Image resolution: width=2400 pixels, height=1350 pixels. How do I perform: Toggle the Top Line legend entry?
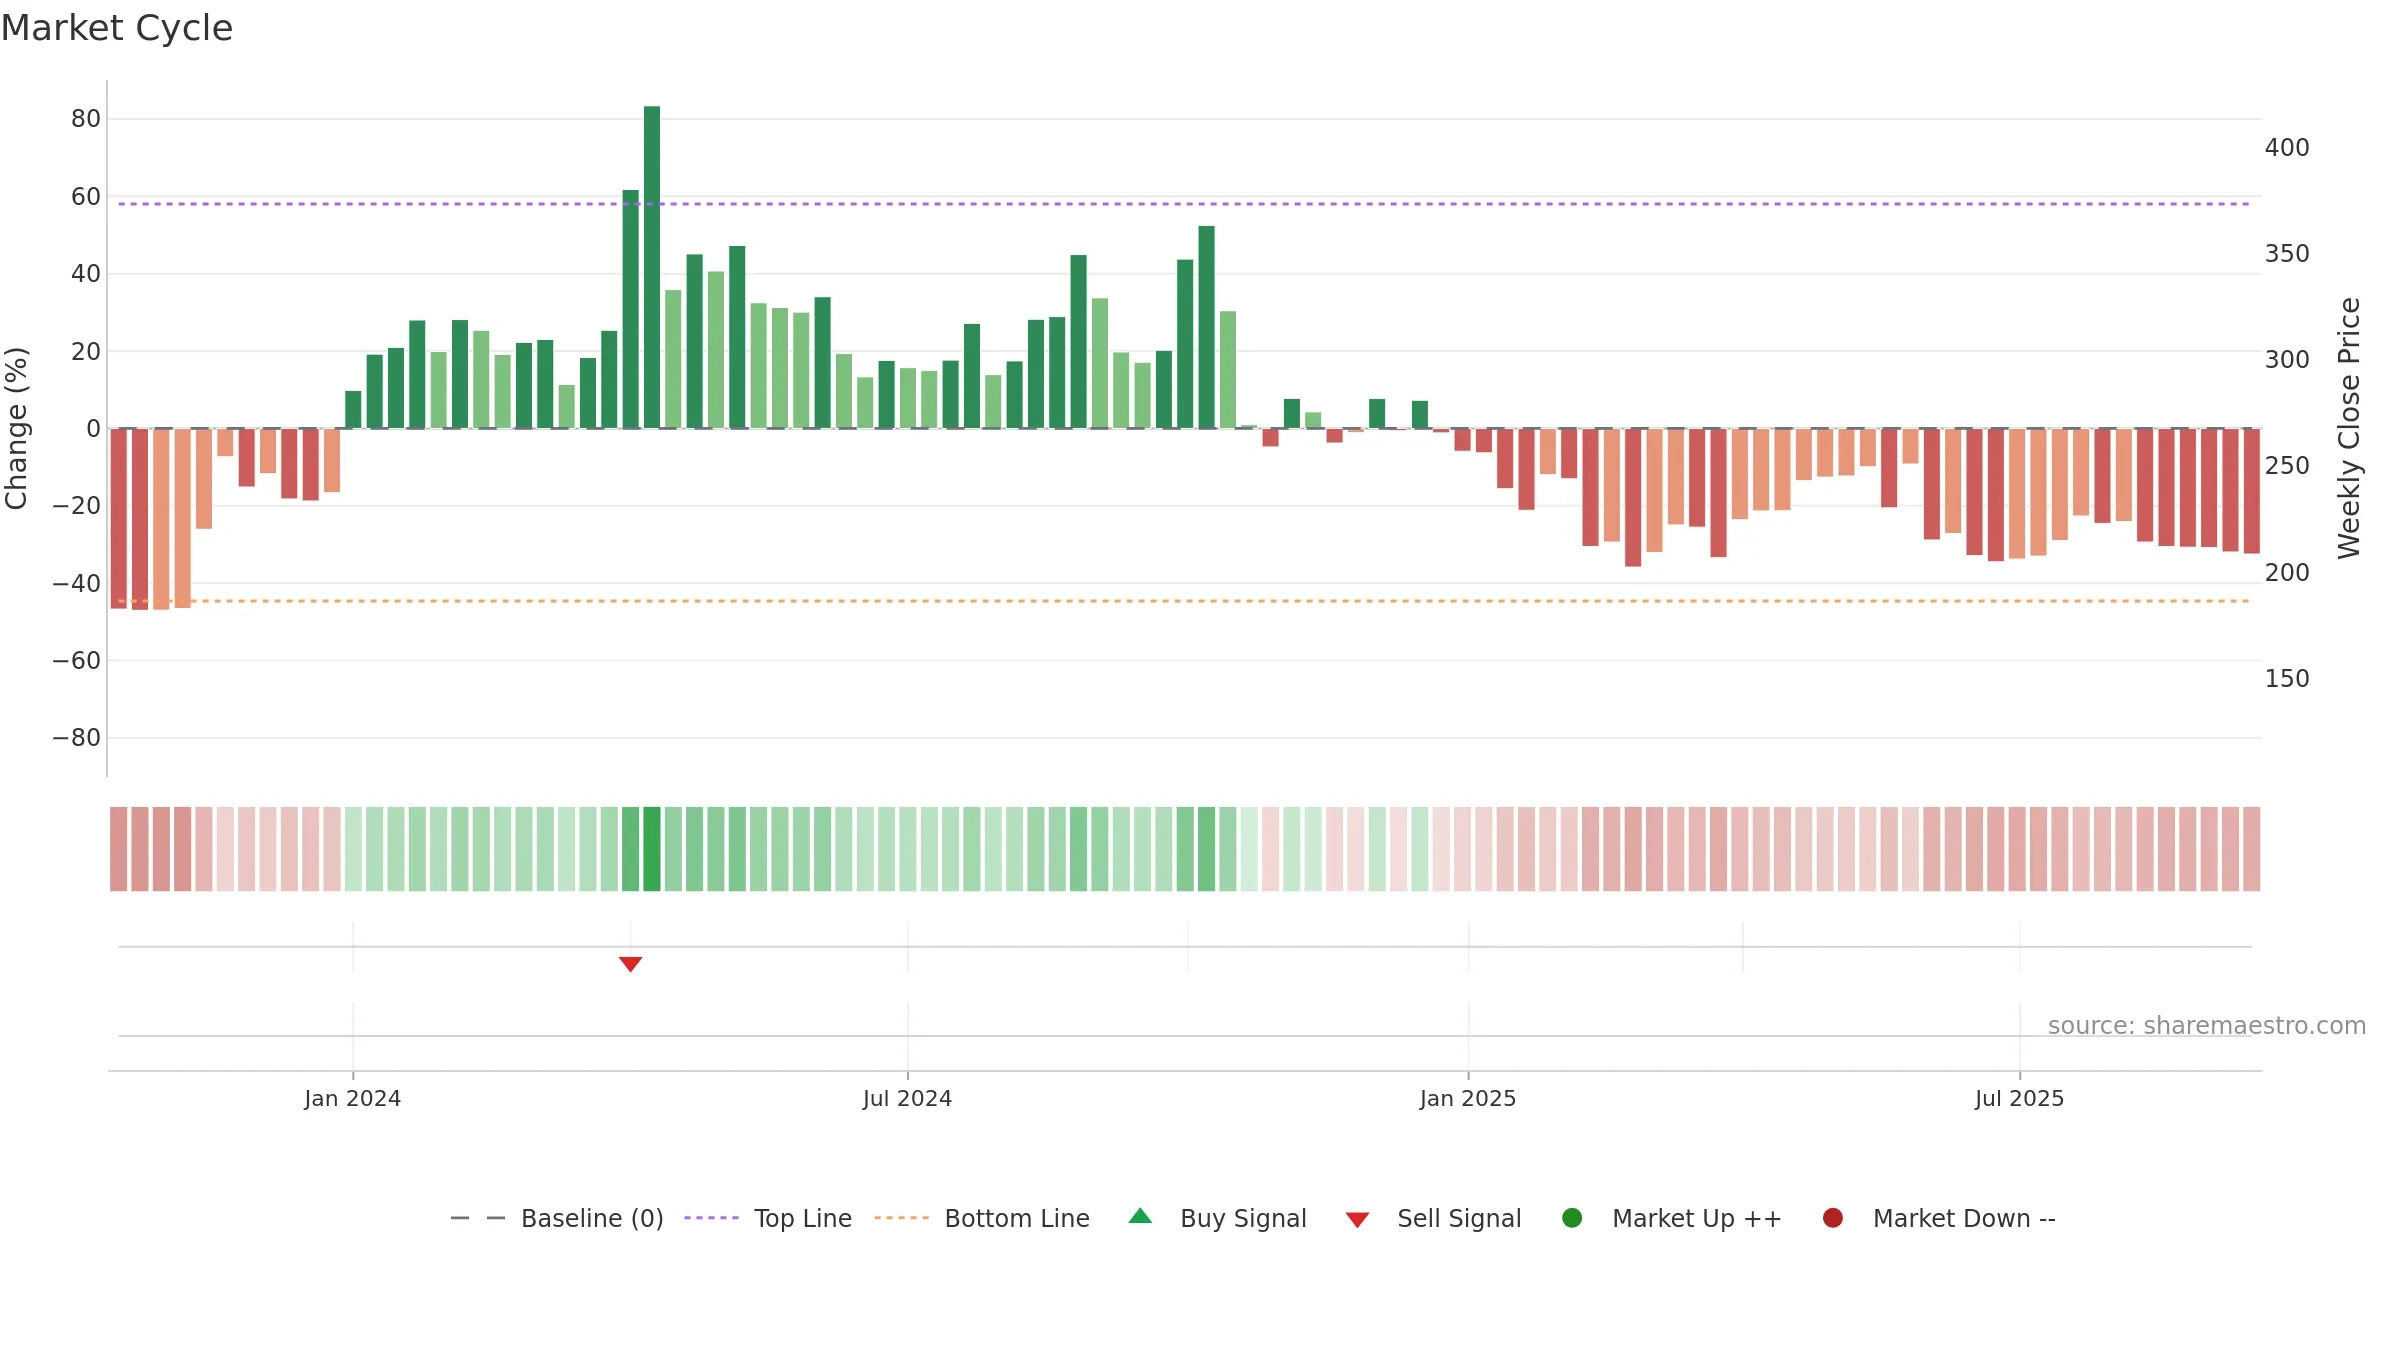[x=768, y=1218]
